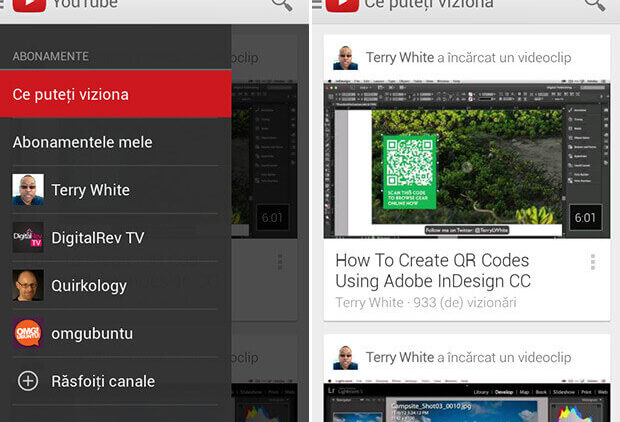Screen dimensions: 620x422
Task: Tap the Răsfoiți canale label
Action: click(103, 381)
